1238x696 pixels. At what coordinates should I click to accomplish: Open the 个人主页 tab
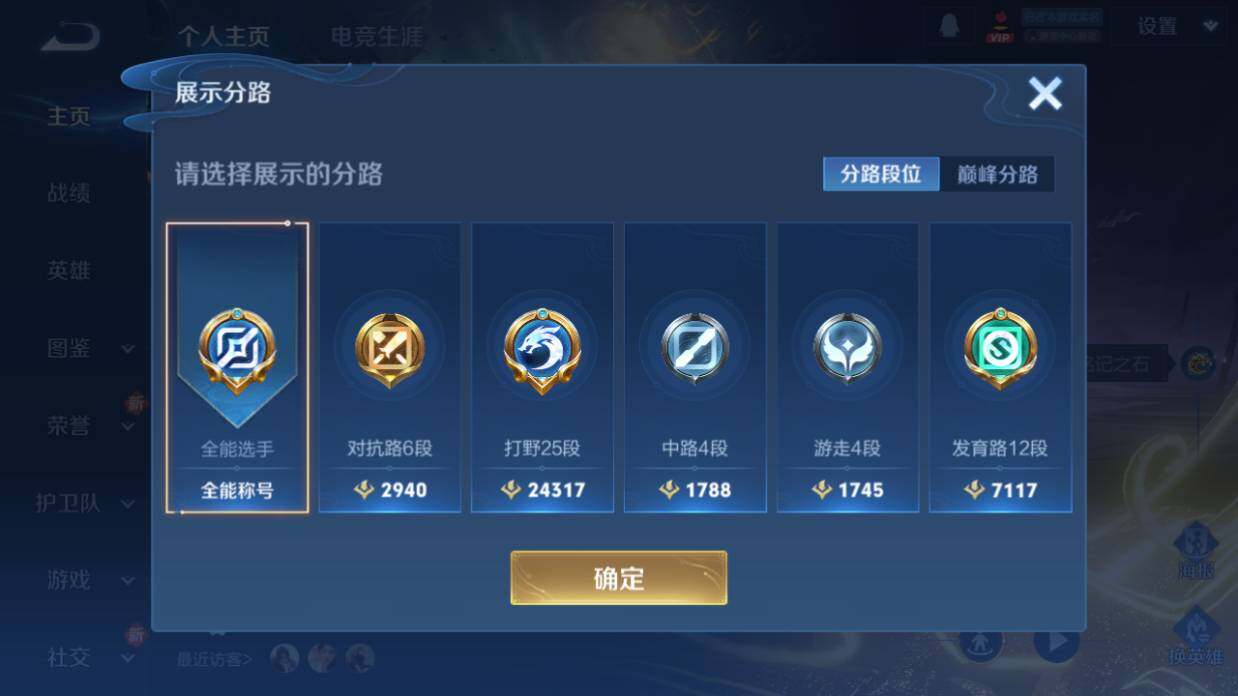(224, 37)
